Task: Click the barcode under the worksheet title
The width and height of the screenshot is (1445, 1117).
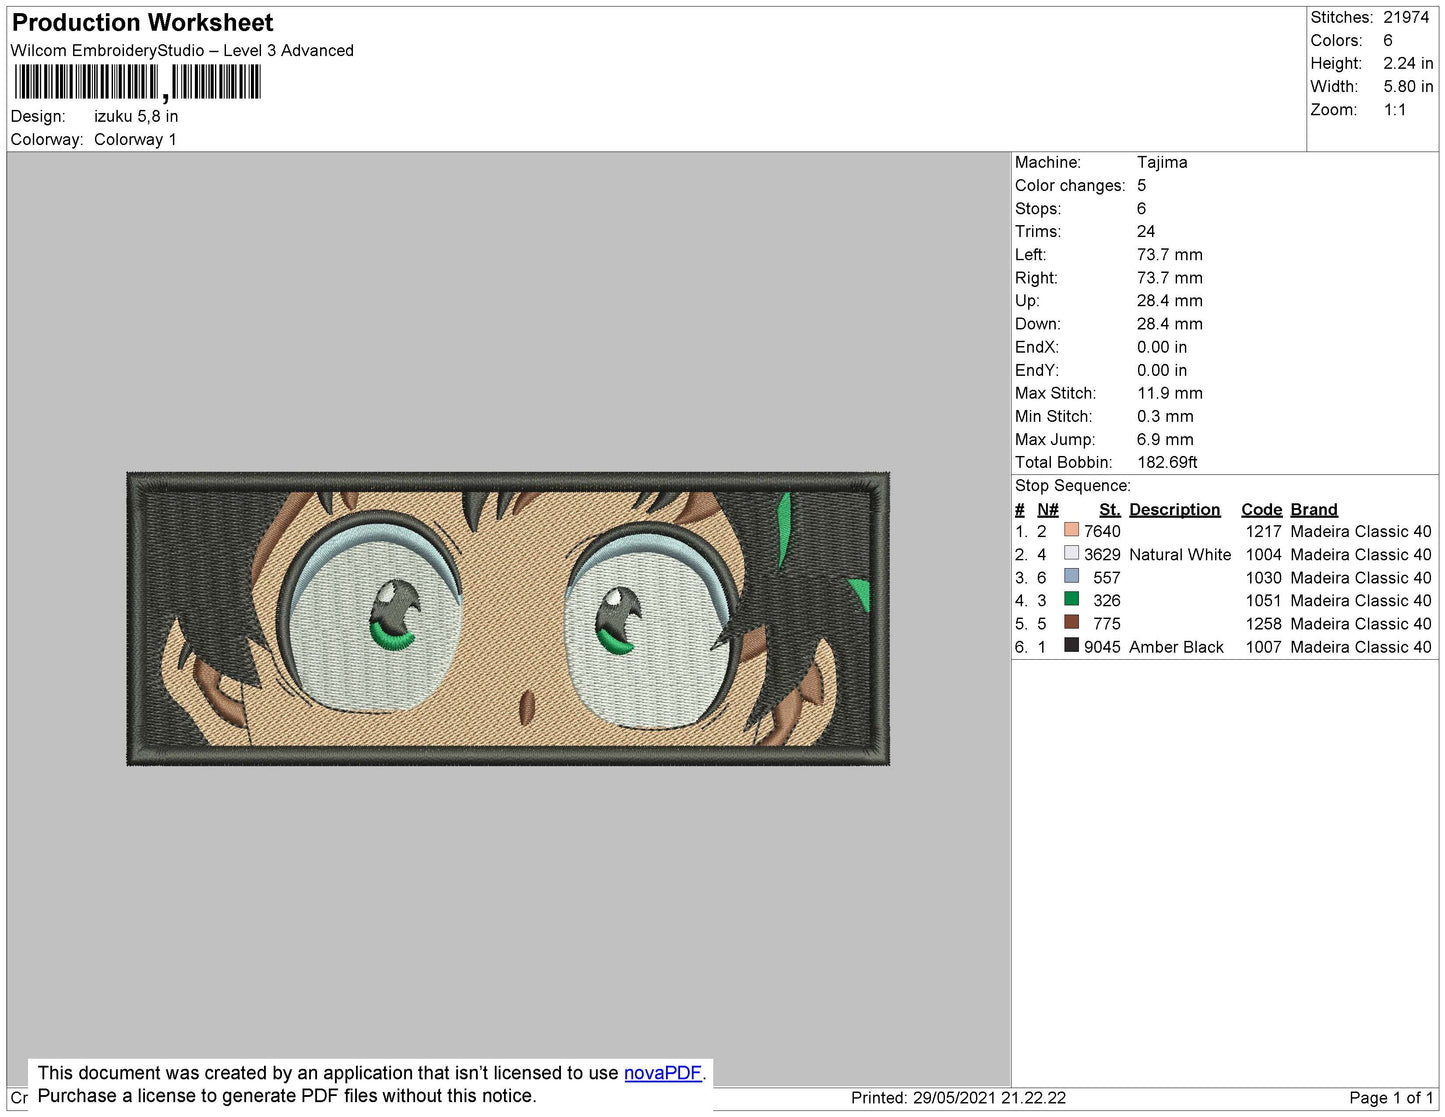Action: point(138,82)
